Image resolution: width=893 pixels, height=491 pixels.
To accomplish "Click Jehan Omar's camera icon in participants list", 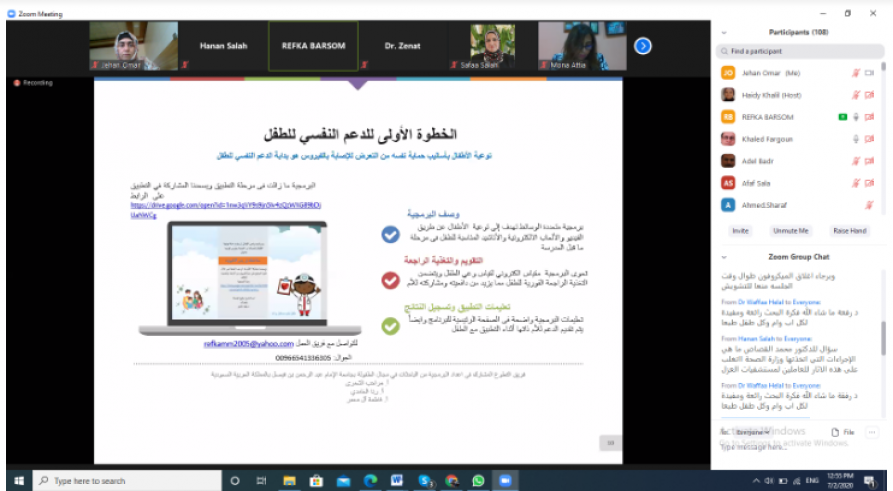I will click(870, 72).
